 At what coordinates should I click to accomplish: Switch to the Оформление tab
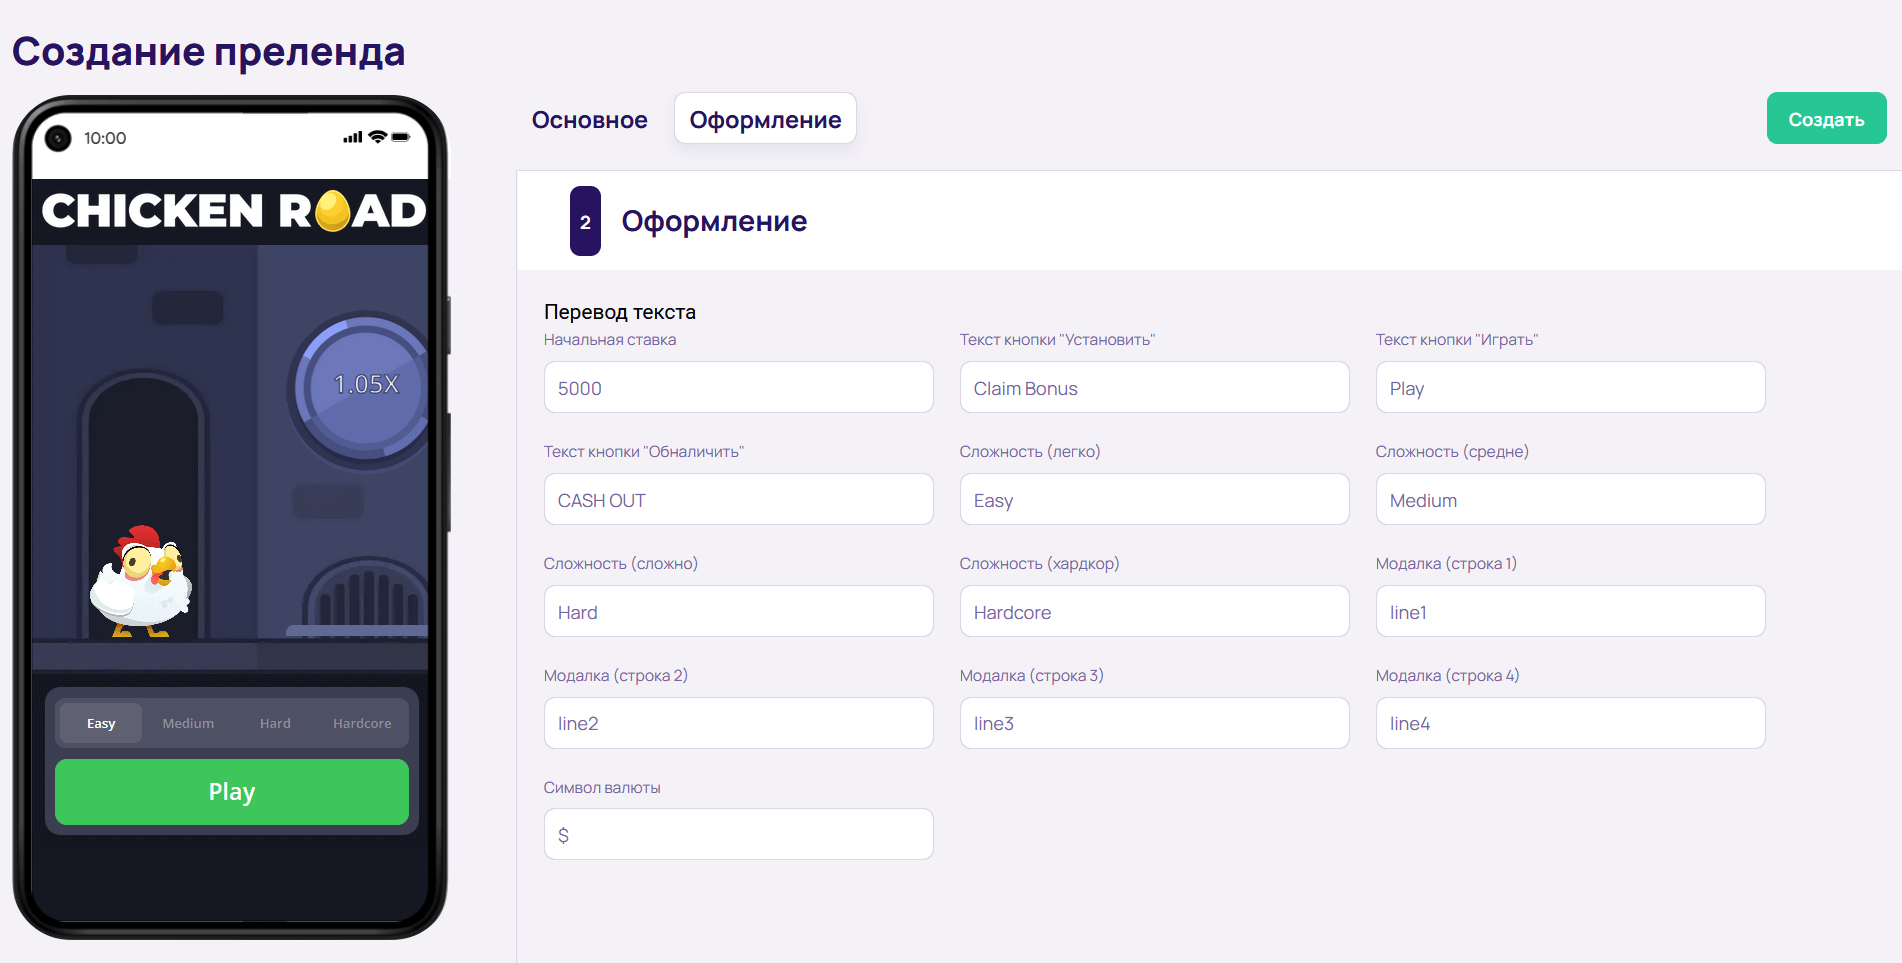(764, 119)
